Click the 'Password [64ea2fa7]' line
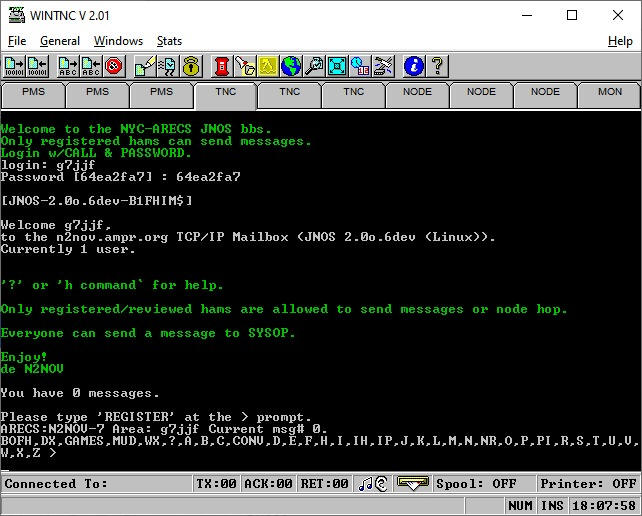Image resolution: width=642 pixels, height=516 pixels. click(120, 177)
